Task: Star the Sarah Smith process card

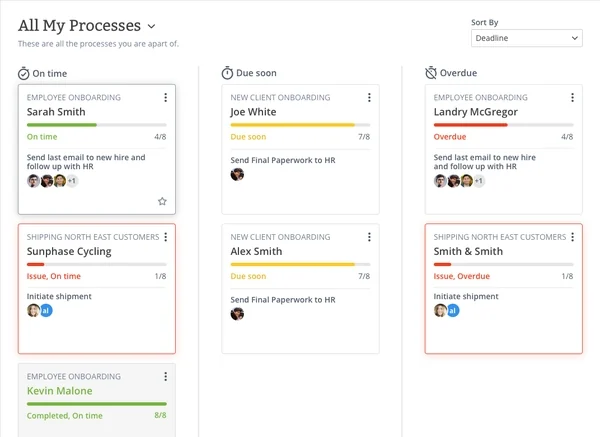Action: 162,201
